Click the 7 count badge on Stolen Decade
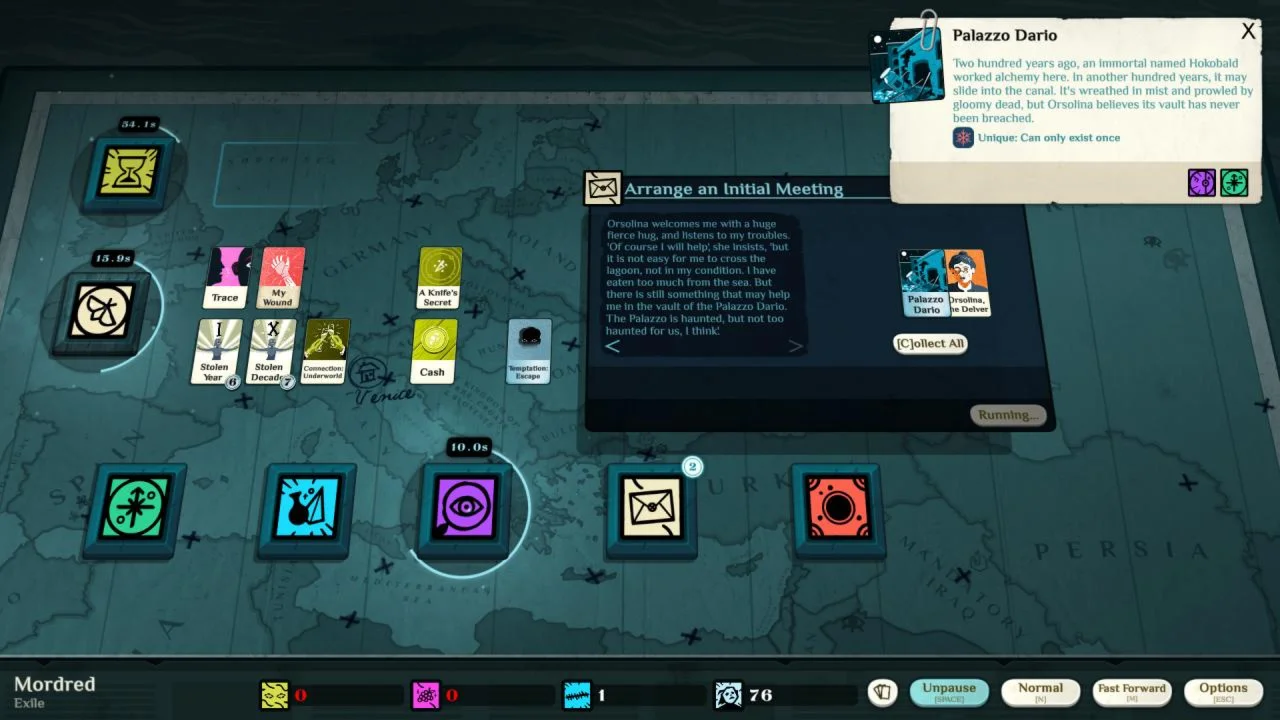 pos(287,382)
